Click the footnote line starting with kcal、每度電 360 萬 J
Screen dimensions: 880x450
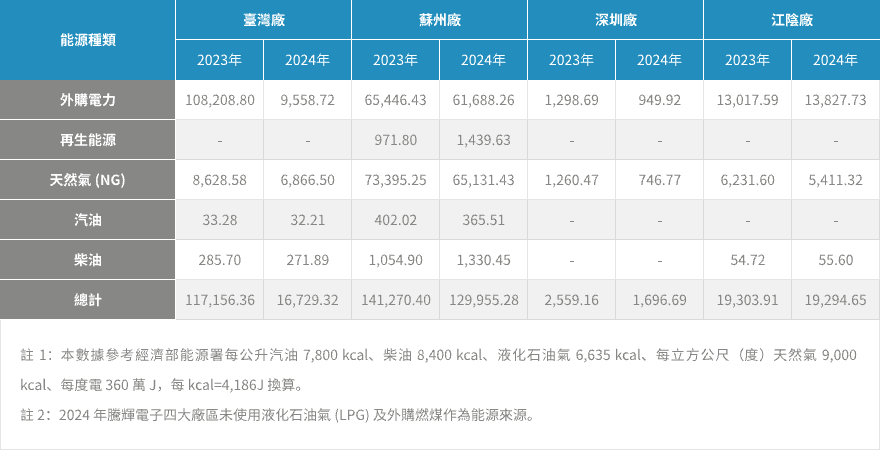point(164,385)
